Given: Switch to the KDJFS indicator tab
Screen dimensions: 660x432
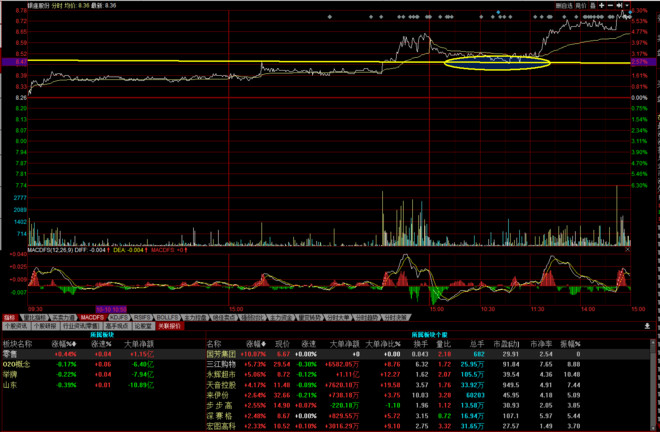Looking at the screenshot, I should pyautogui.click(x=120, y=317).
